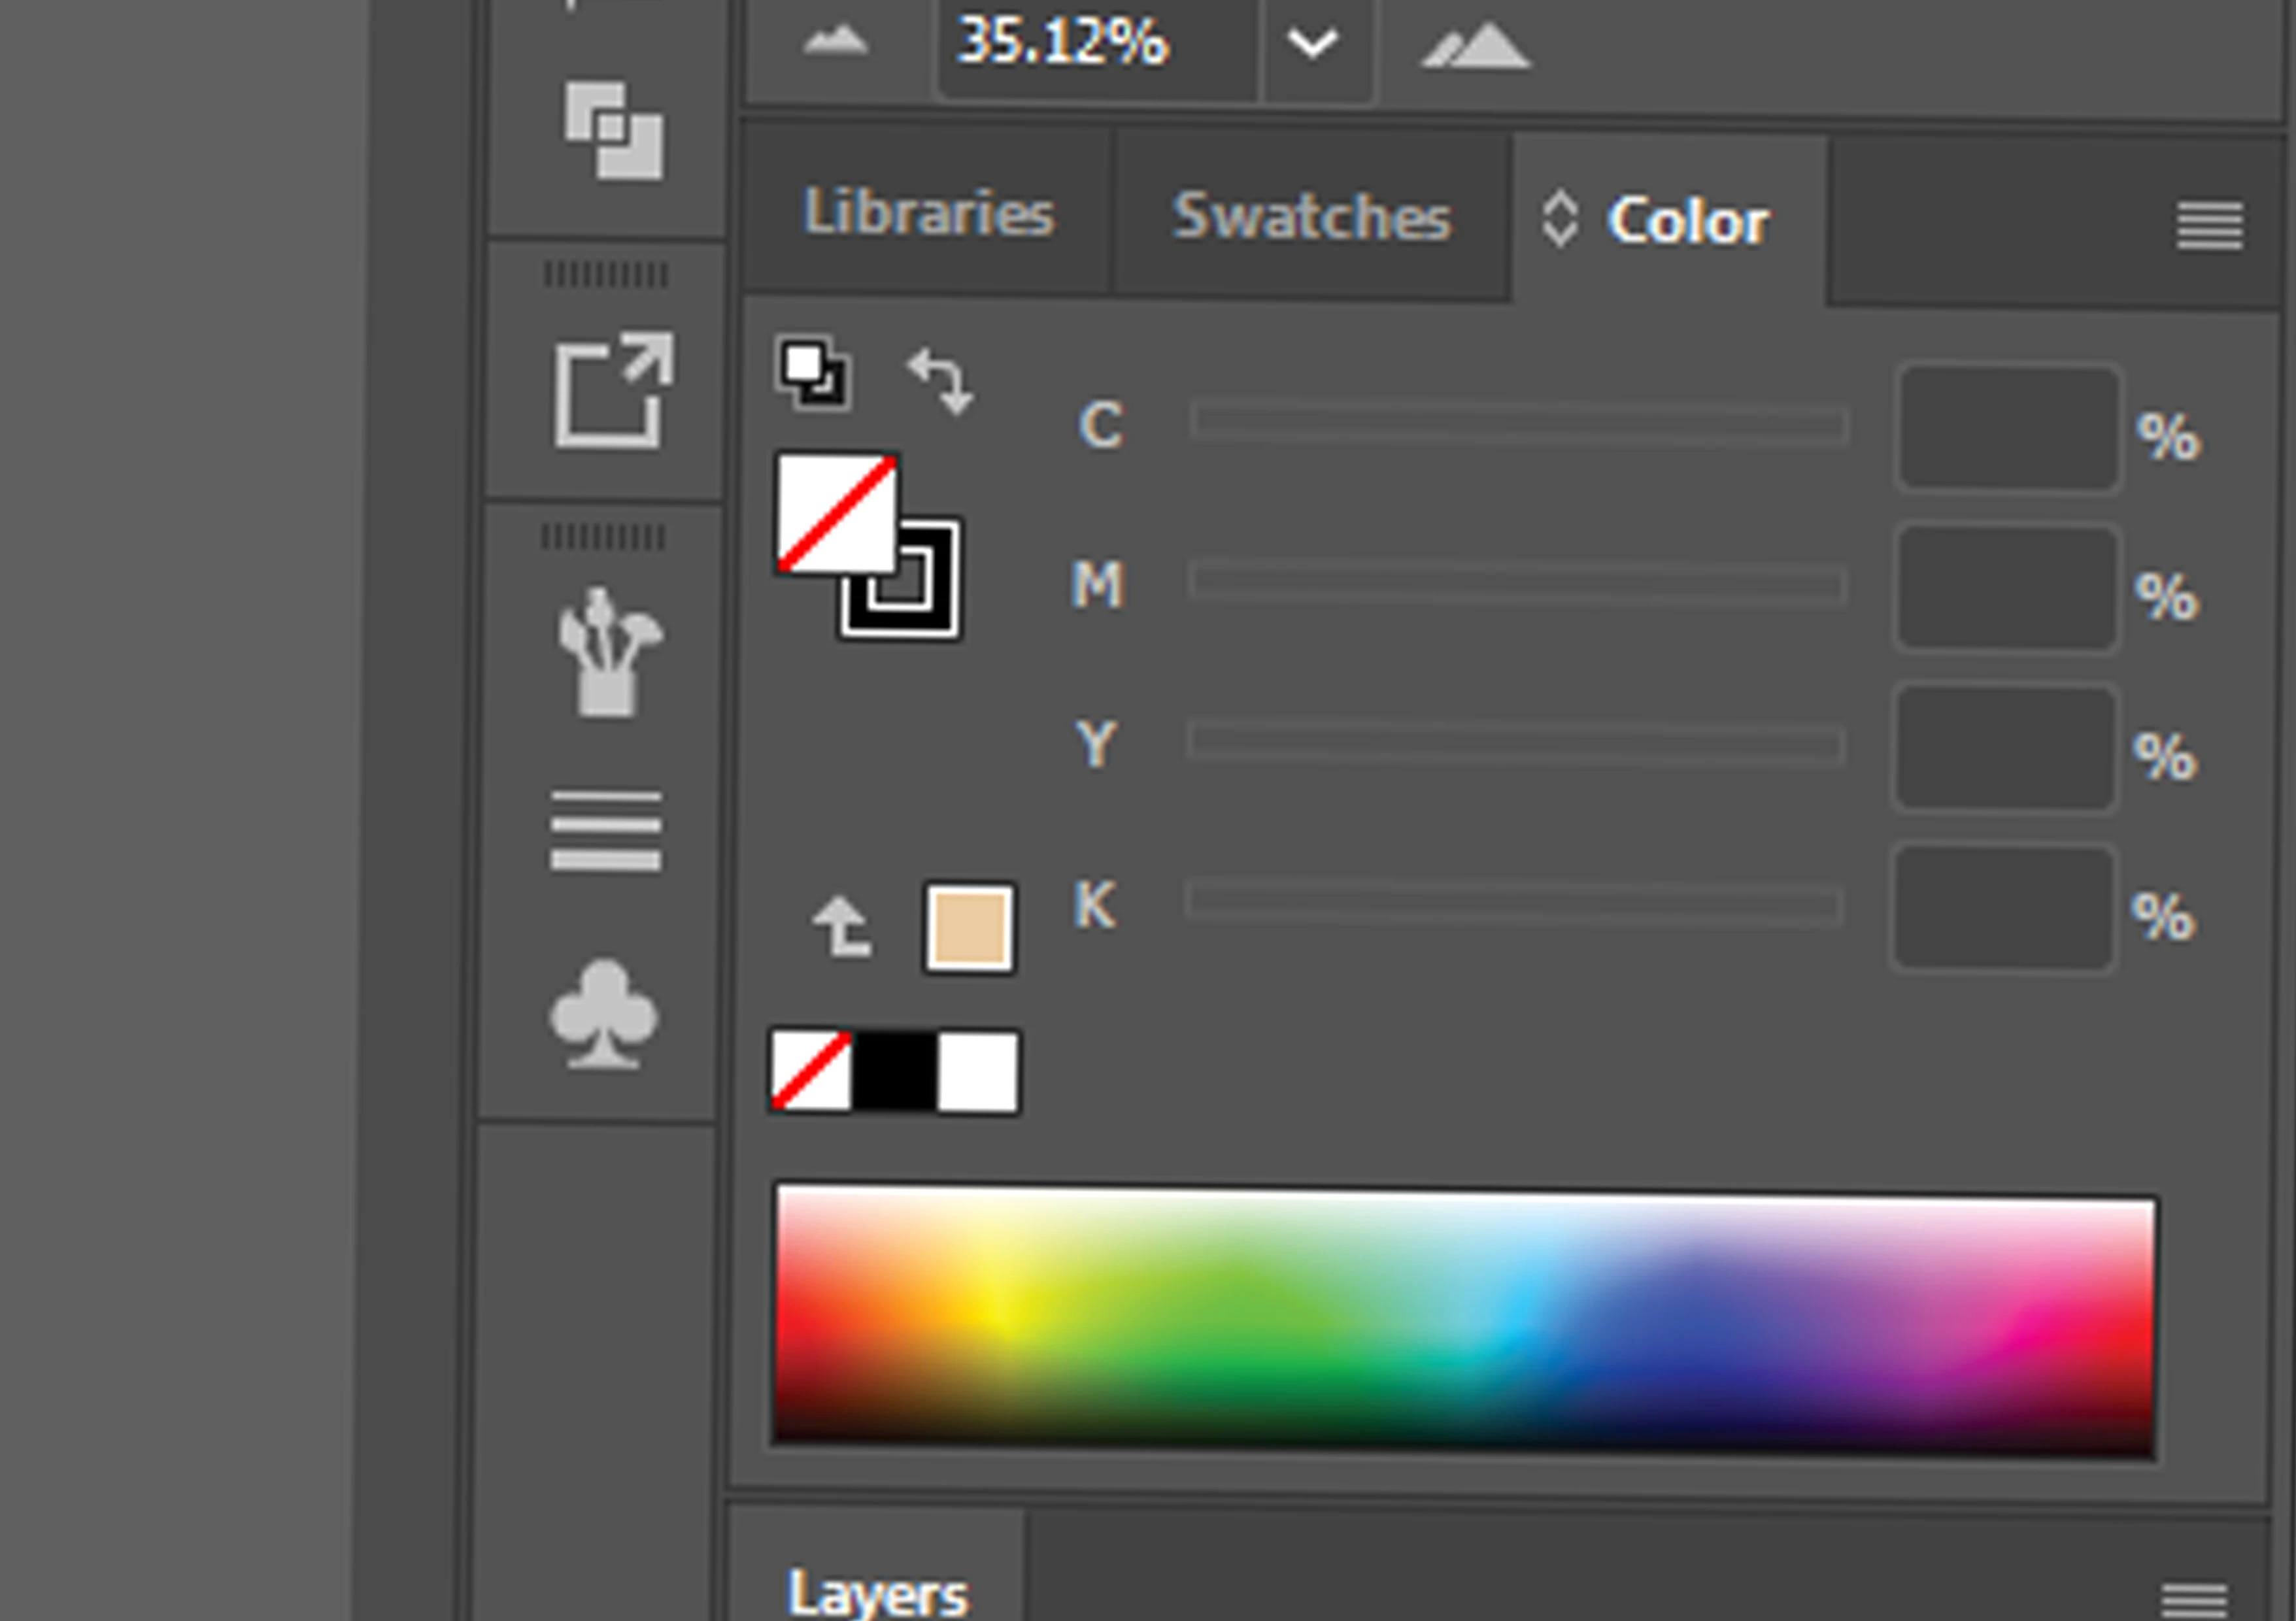Open the Brushes panel icon
The width and height of the screenshot is (2296, 1621).
(x=609, y=652)
